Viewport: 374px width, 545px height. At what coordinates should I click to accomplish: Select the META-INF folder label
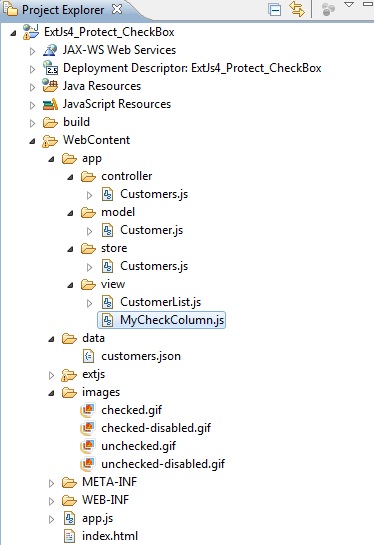coord(109,482)
